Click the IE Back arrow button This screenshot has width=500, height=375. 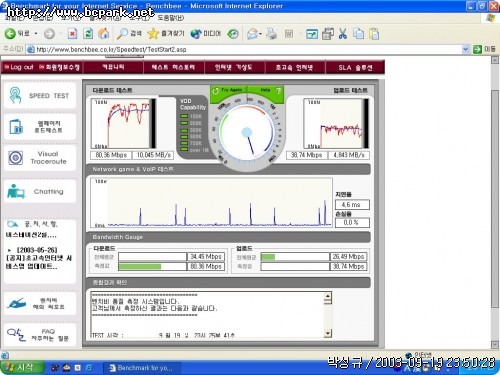click(x=11, y=33)
